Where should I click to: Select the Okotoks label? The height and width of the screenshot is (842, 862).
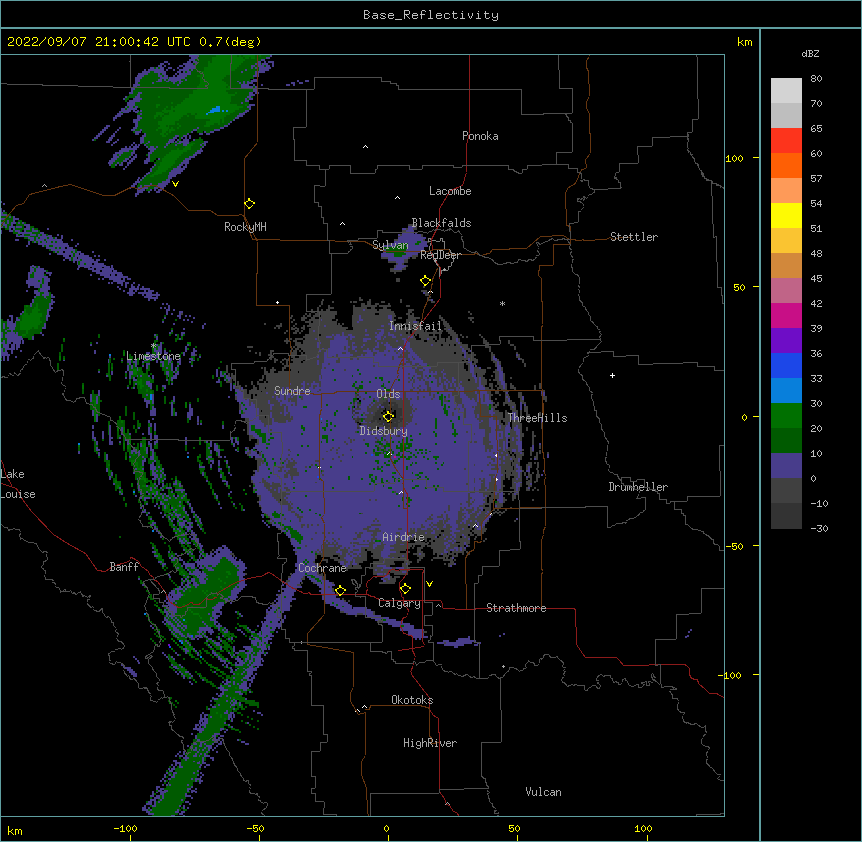coord(412,700)
